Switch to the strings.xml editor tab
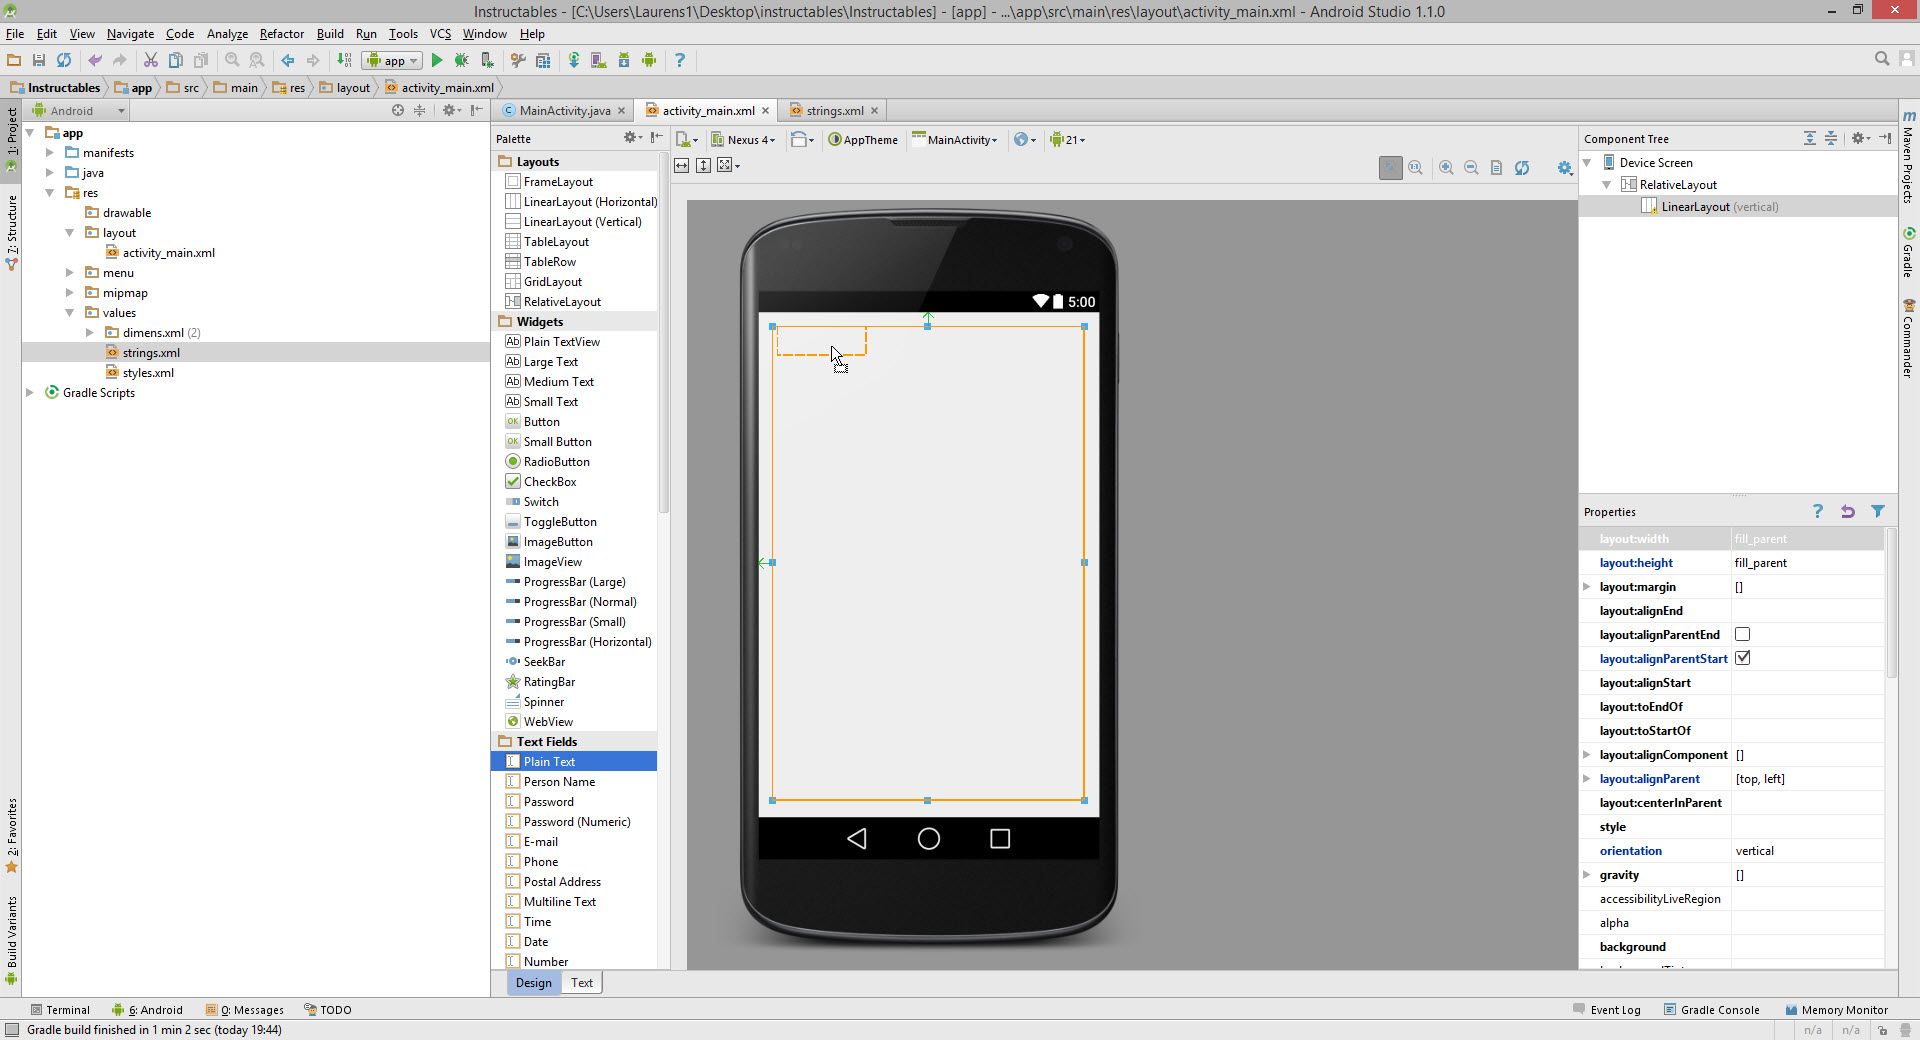Viewport: 1920px width, 1040px height. click(x=832, y=110)
